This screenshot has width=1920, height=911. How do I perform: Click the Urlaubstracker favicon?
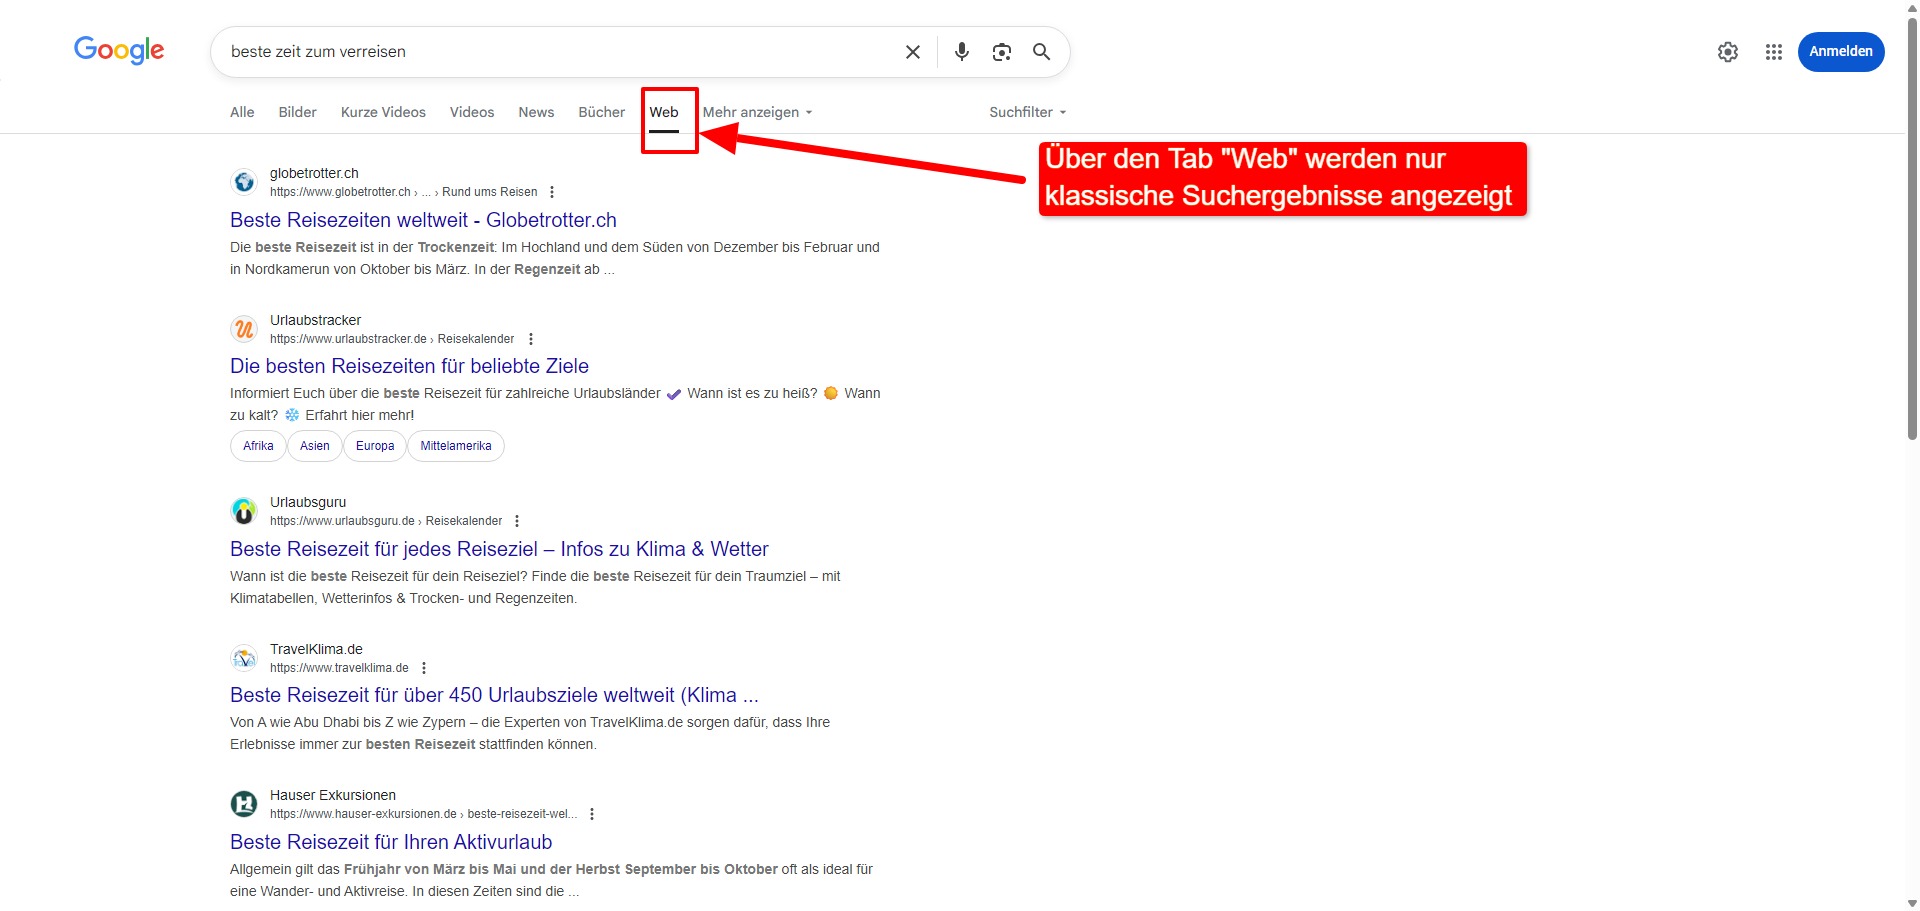point(244,329)
